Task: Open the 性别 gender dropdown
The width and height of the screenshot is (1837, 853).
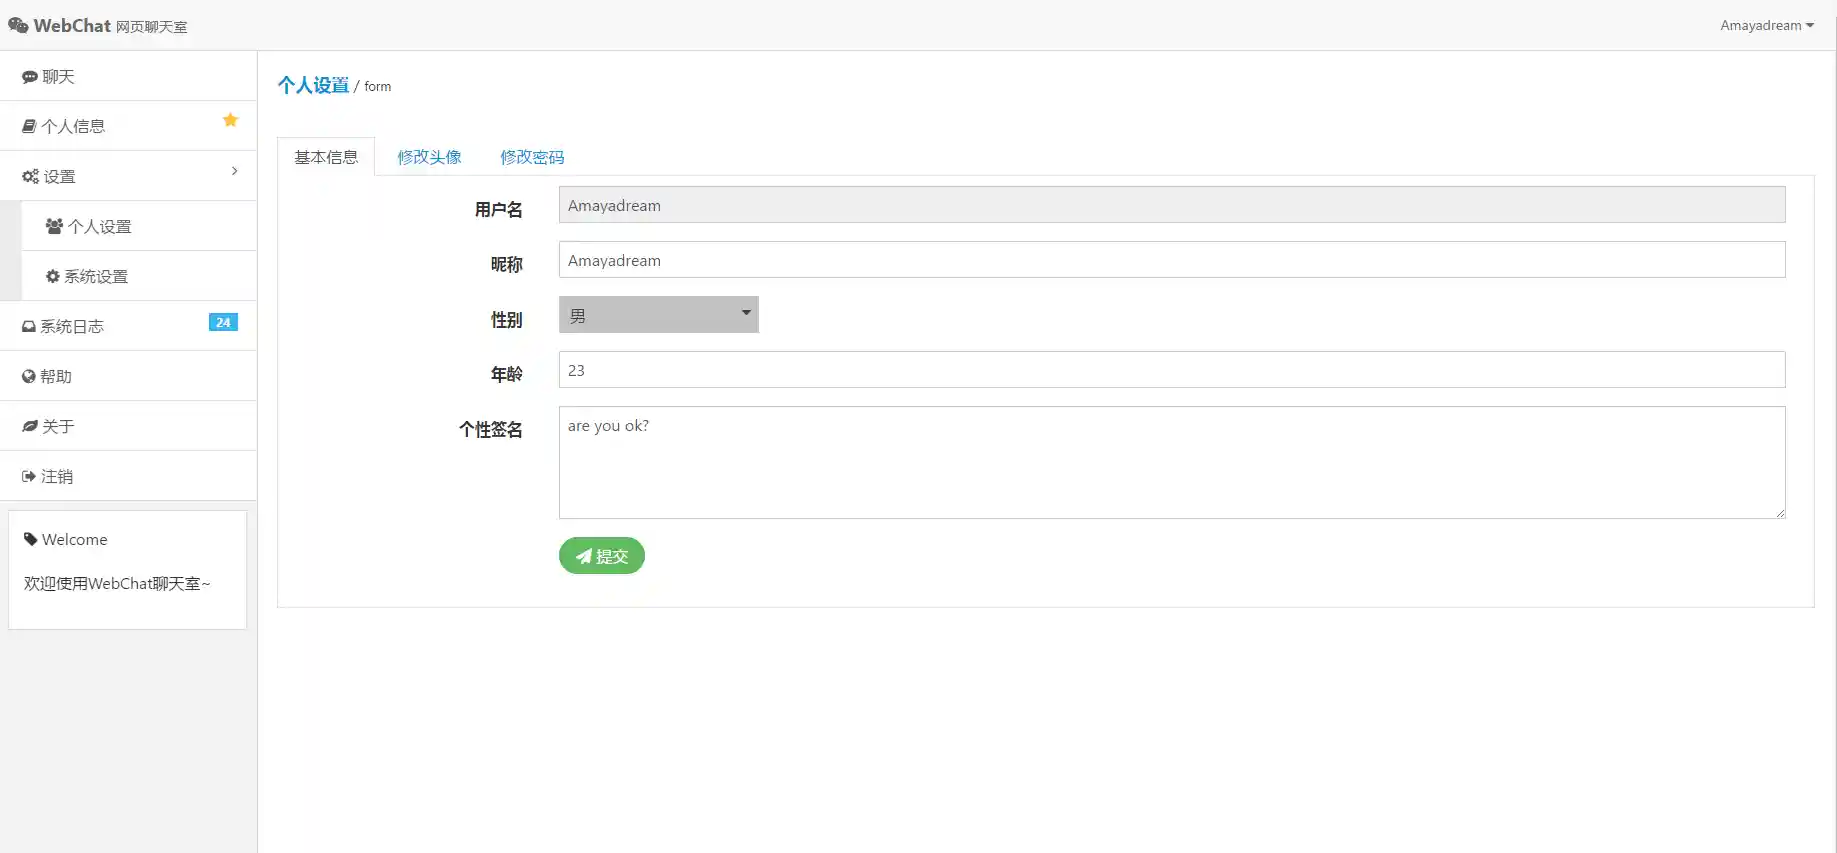Action: (x=658, y=315)
